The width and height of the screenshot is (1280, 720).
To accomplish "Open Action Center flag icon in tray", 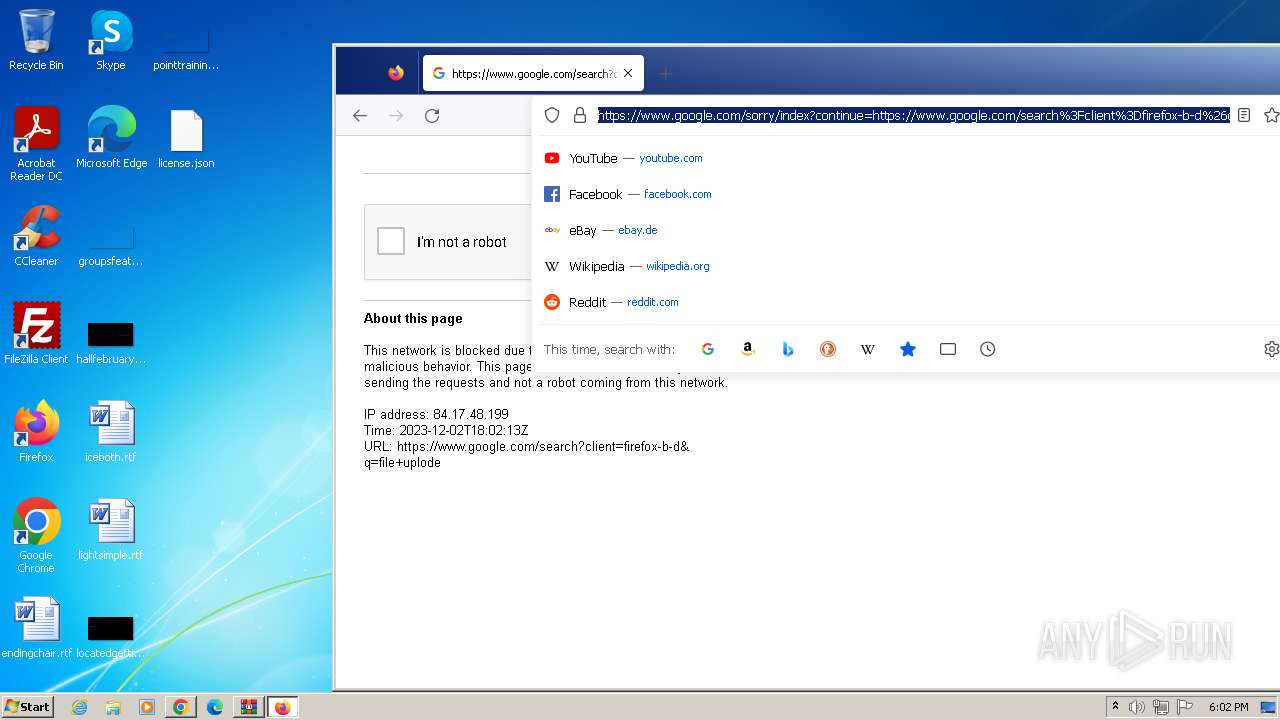I will [x=1185, y=707].
